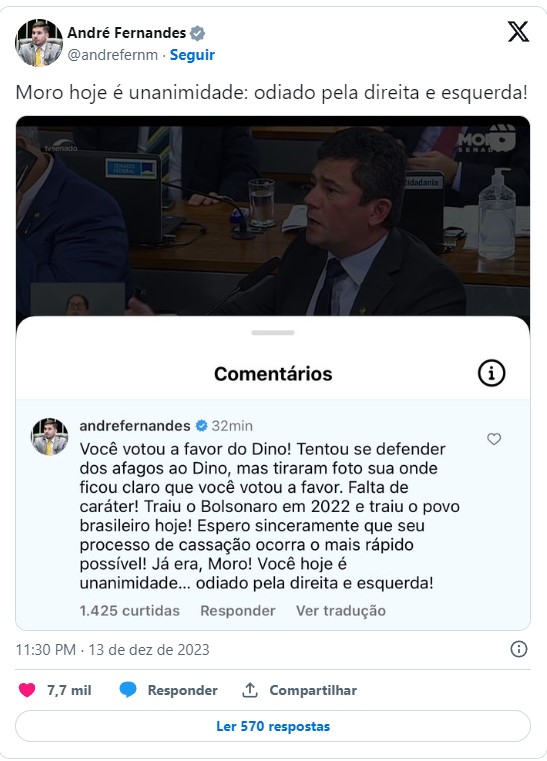Click the blue verified badge in comment
The image size is (547, 761).
(201, 426)
